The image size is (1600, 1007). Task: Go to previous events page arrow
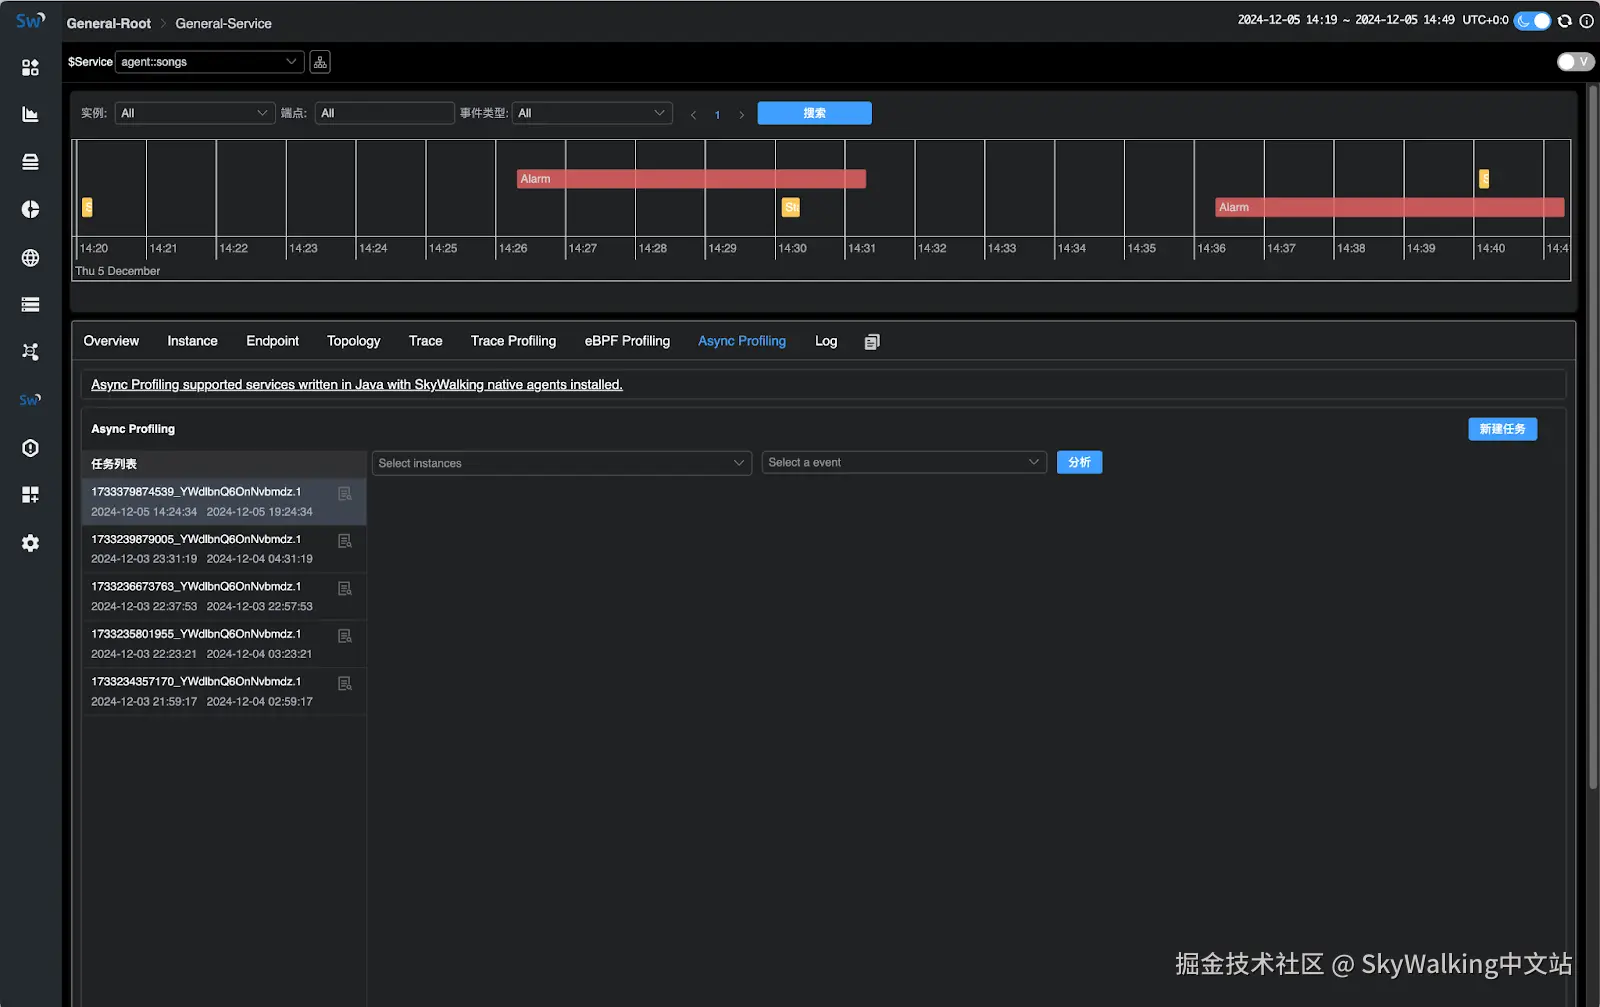pyautogui.click(x=693, y=115)
